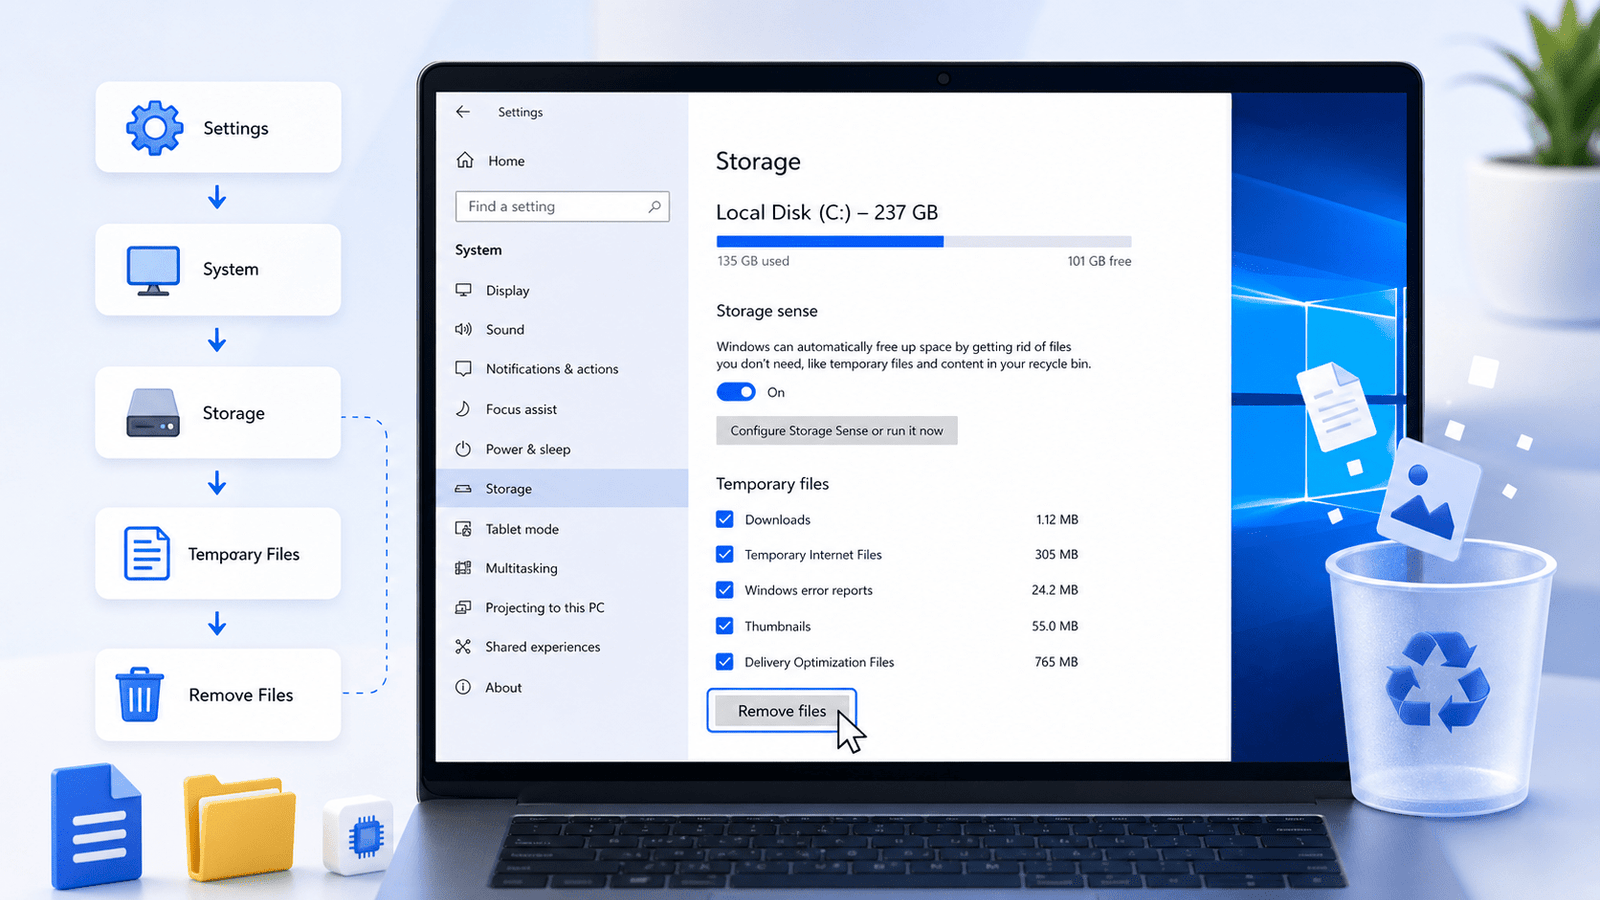This screenshot has width=1600, height=900.
Task: Click the blue document icon at bottom left
Action: click(96, 826)
